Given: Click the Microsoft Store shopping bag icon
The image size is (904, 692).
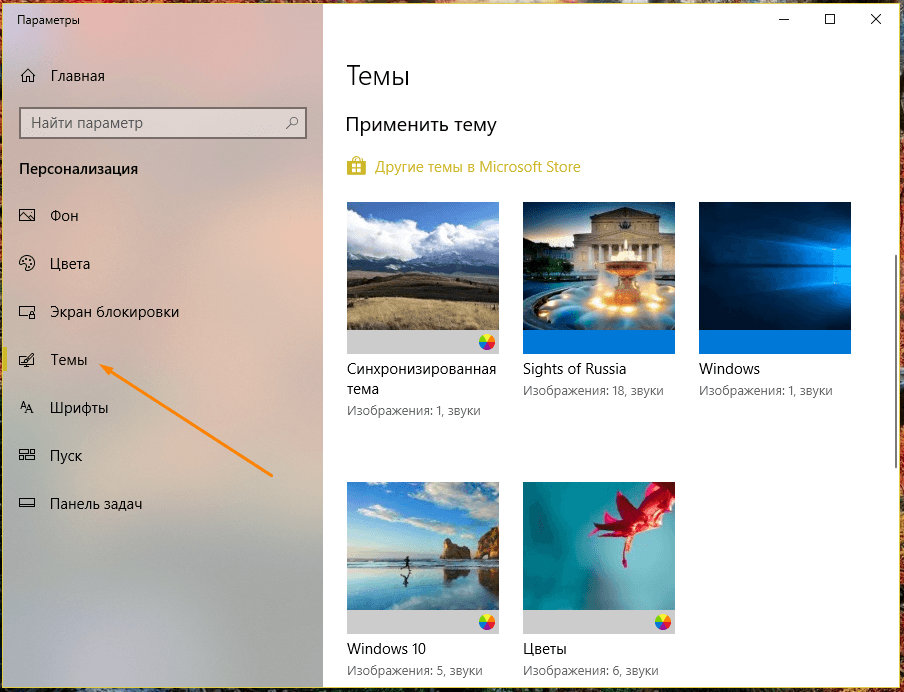Looking at the screenshot, I should pos(356,167).
